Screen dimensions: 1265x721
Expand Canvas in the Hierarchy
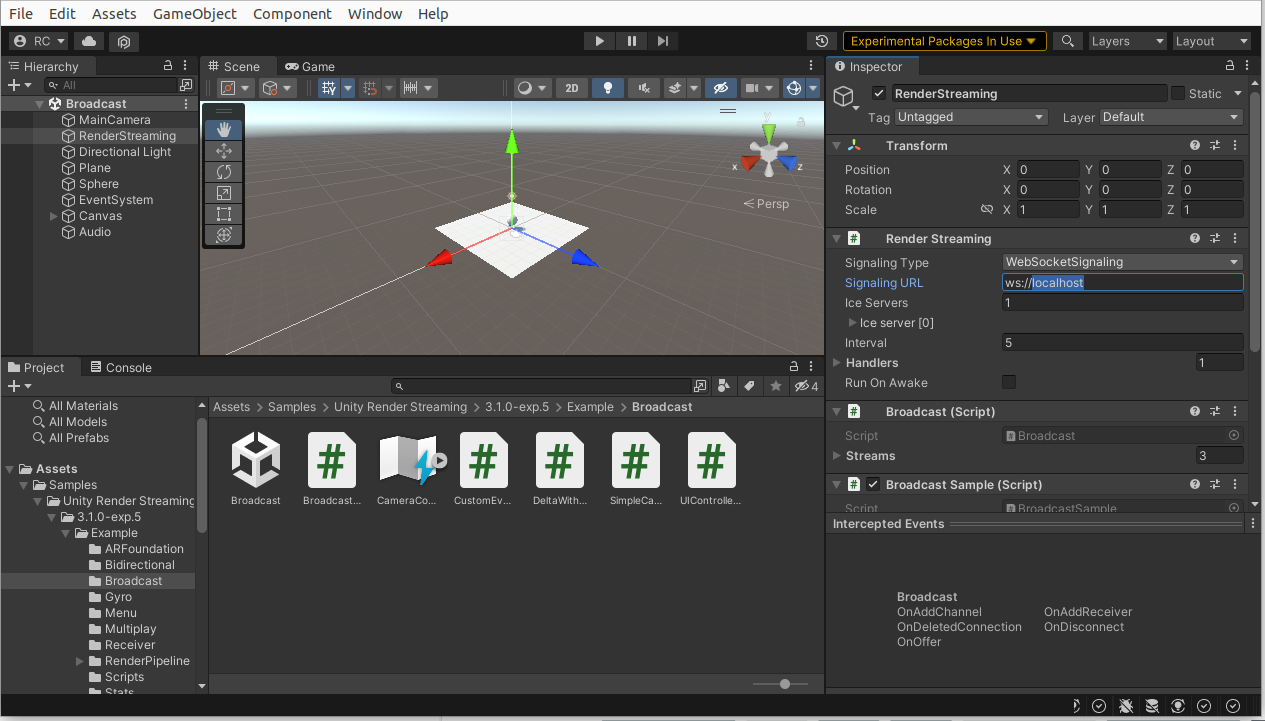[54, 216]
